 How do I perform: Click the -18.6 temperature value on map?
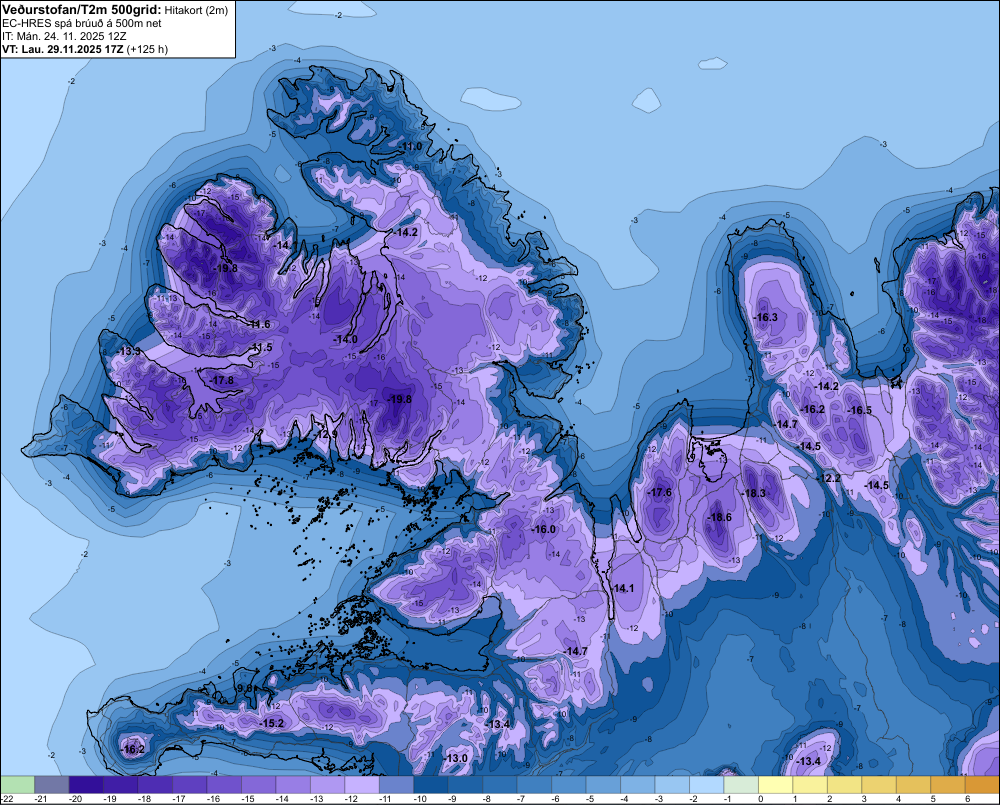pos(719,517)
